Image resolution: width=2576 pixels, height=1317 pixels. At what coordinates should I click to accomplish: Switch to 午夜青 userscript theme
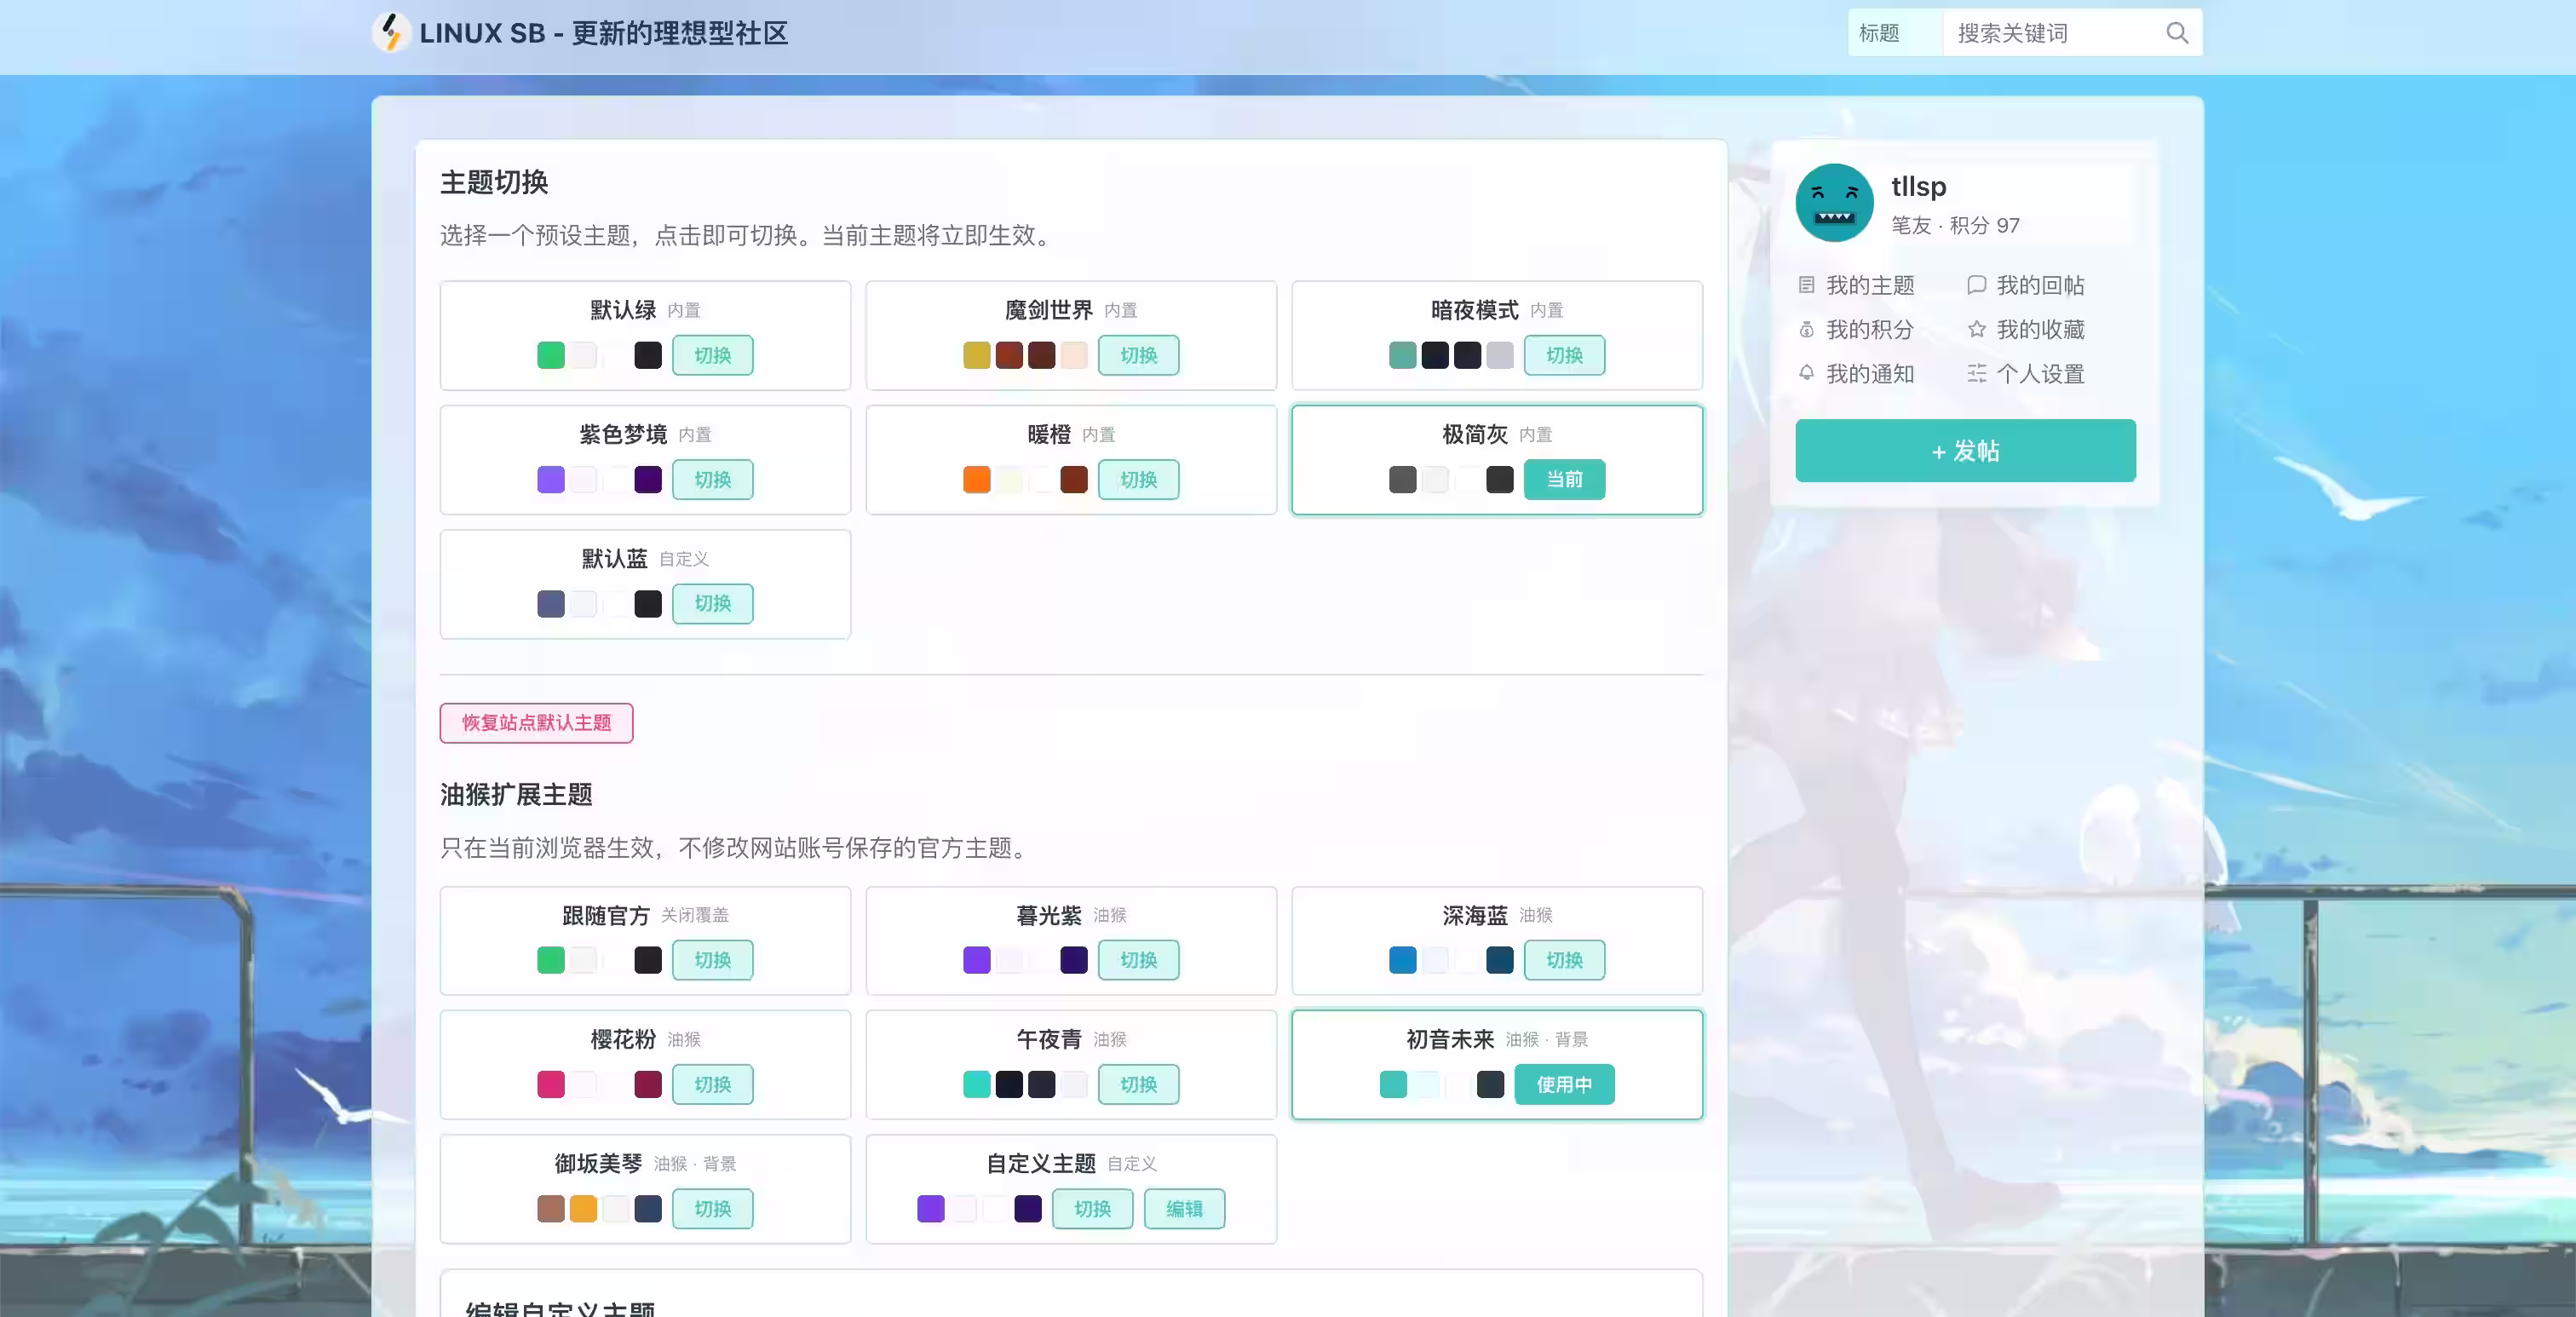pos(1138,1084)
